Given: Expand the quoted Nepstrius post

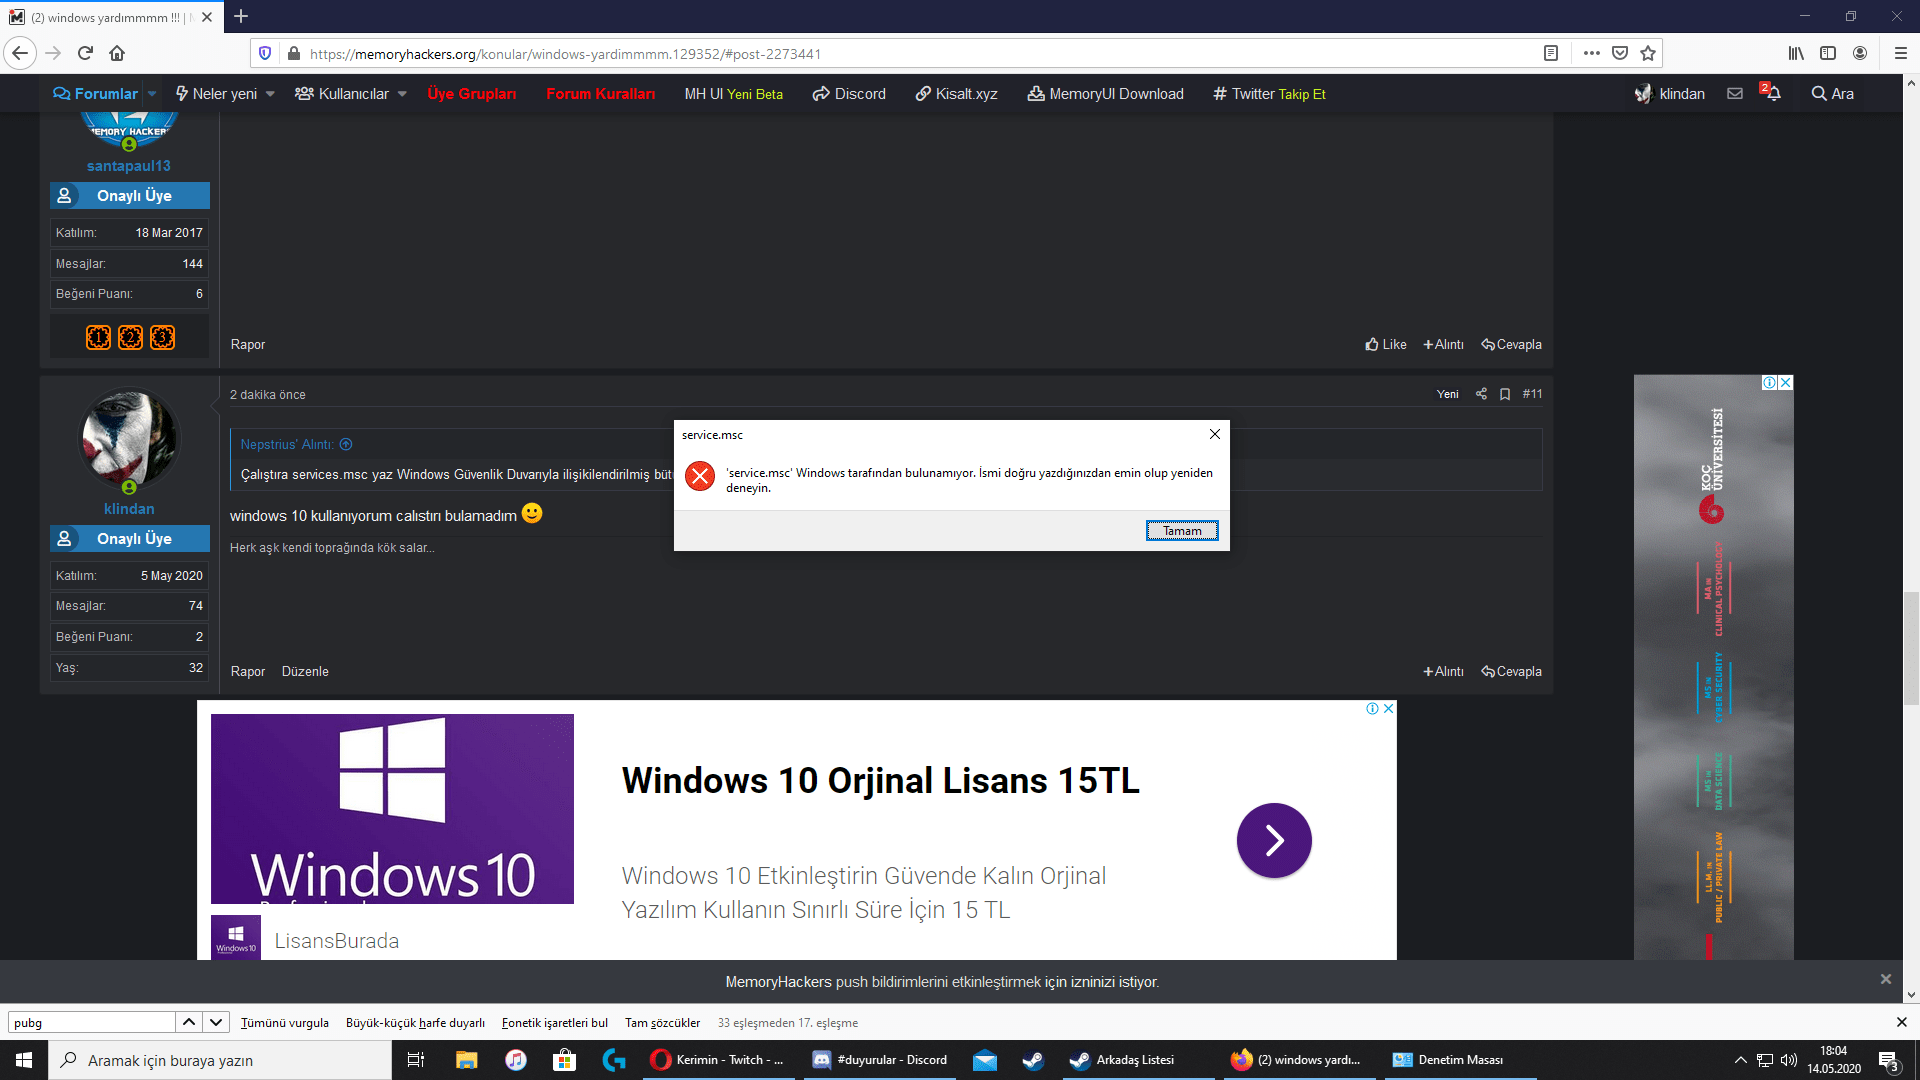Looking at the screenshot, I should [346, 444].
